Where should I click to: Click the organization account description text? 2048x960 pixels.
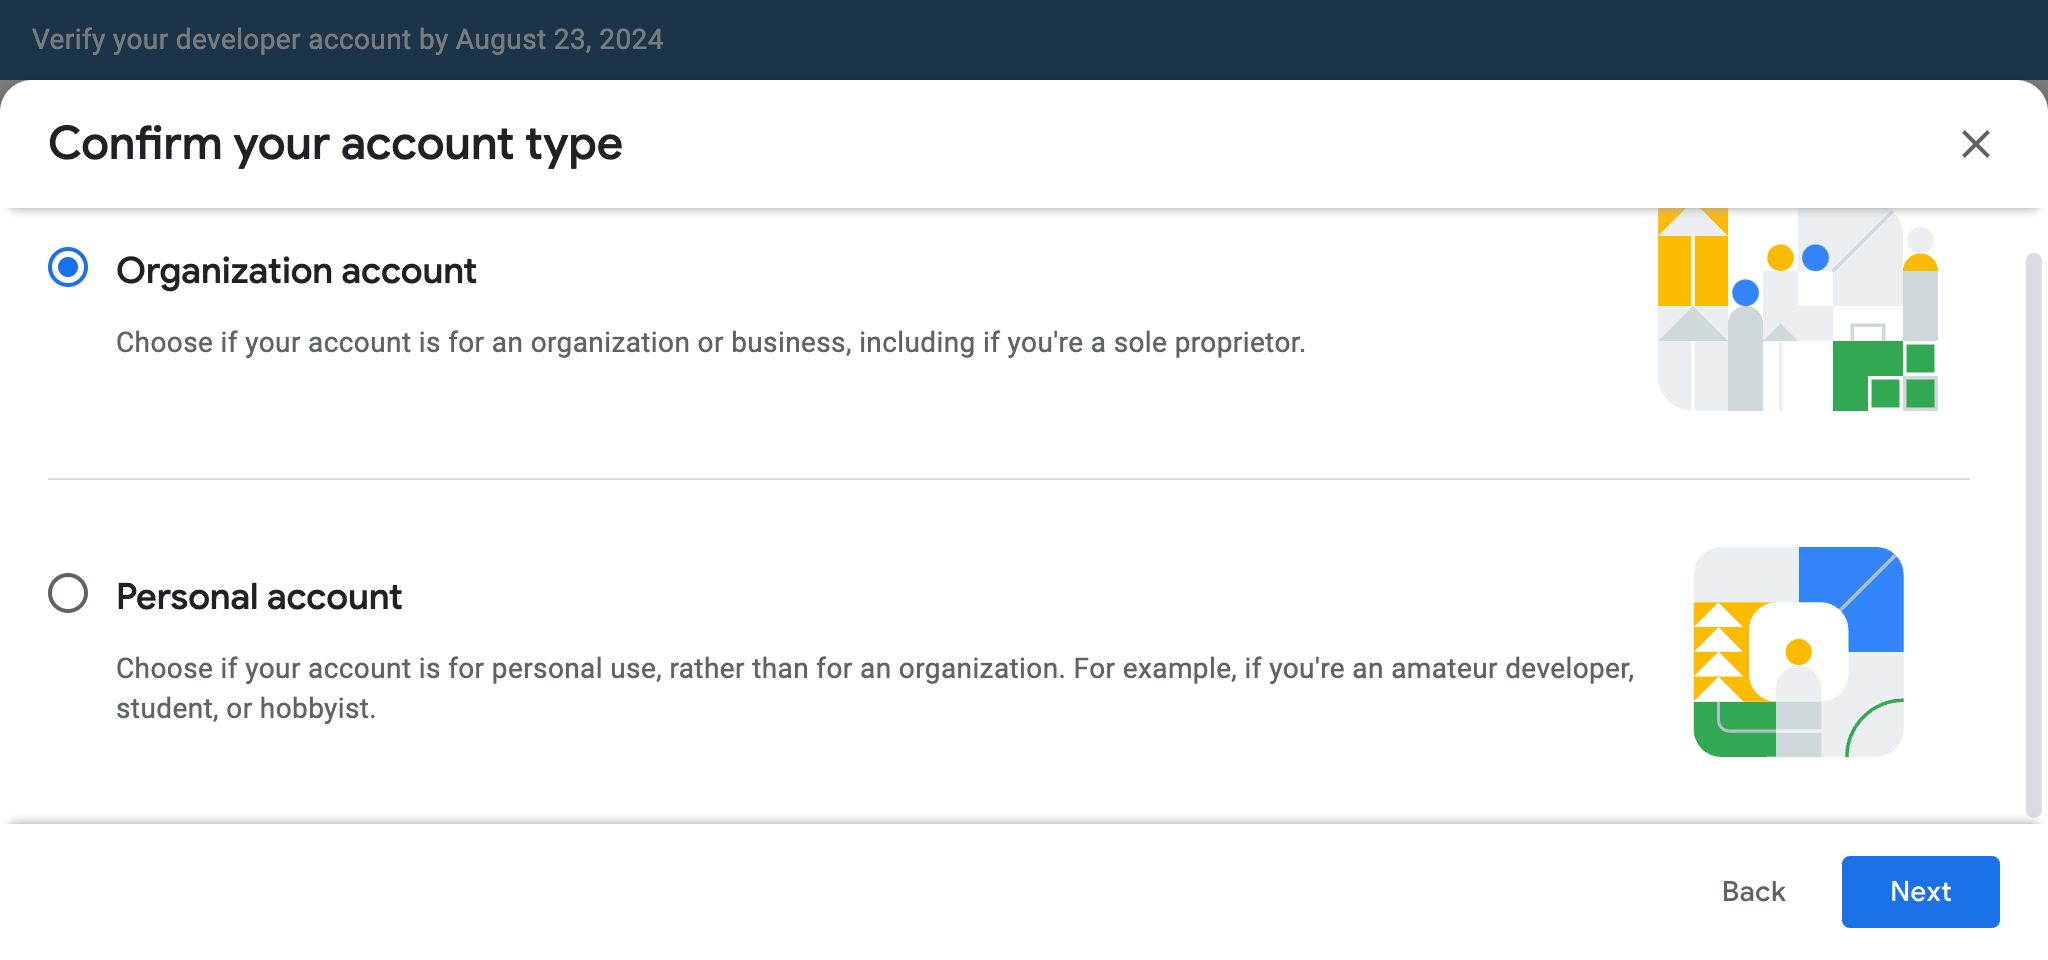coord(710,342)
